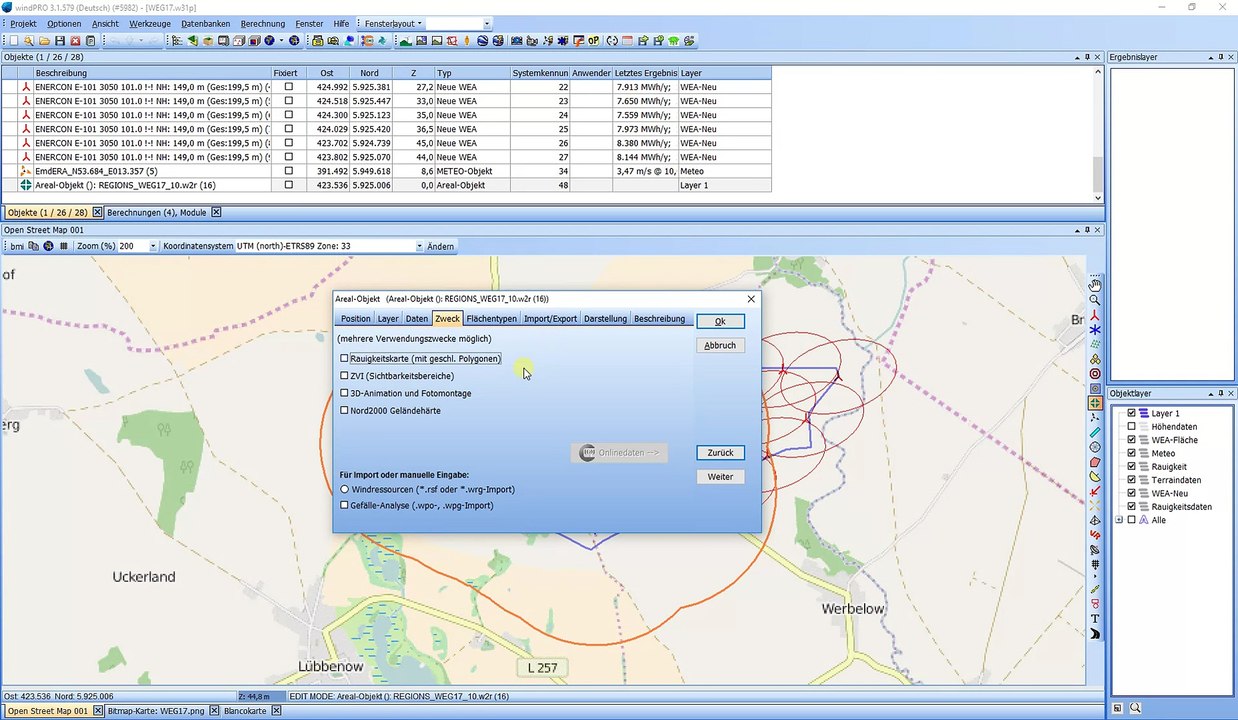Enable Rauigkeitskarte (mit geschl. Polygonen) checkbox

(344, 358)
